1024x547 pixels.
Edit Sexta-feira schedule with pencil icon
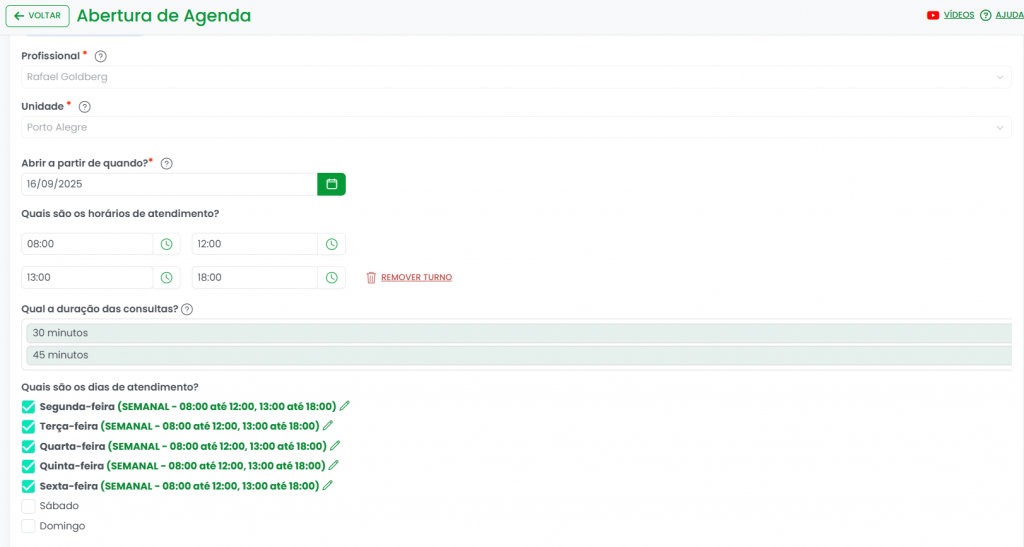click(327, 486)
